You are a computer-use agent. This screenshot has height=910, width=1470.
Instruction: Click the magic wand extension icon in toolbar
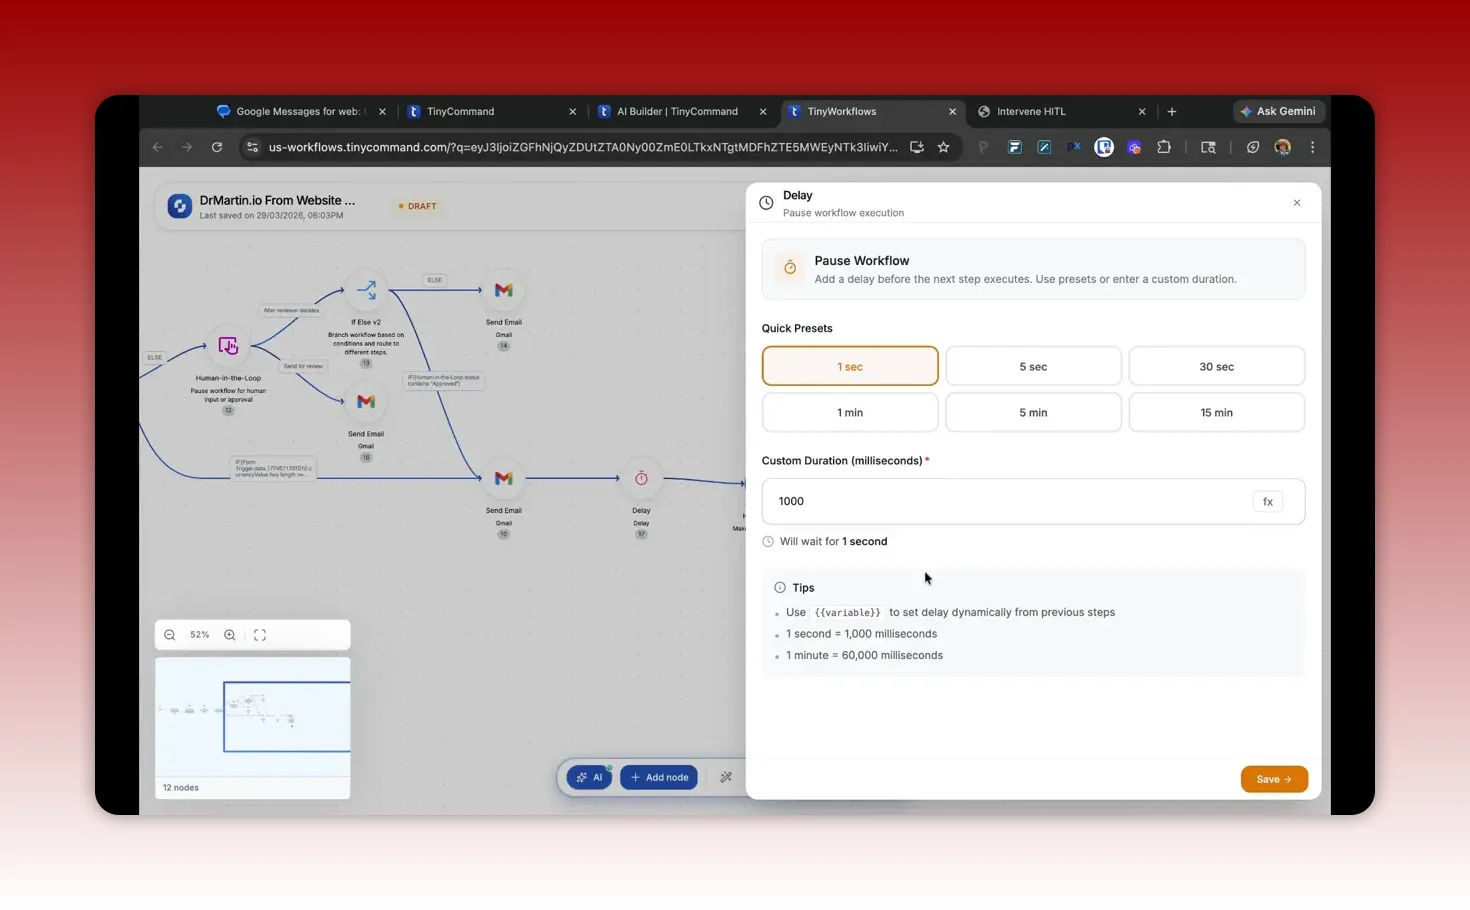coord(1044,147)
